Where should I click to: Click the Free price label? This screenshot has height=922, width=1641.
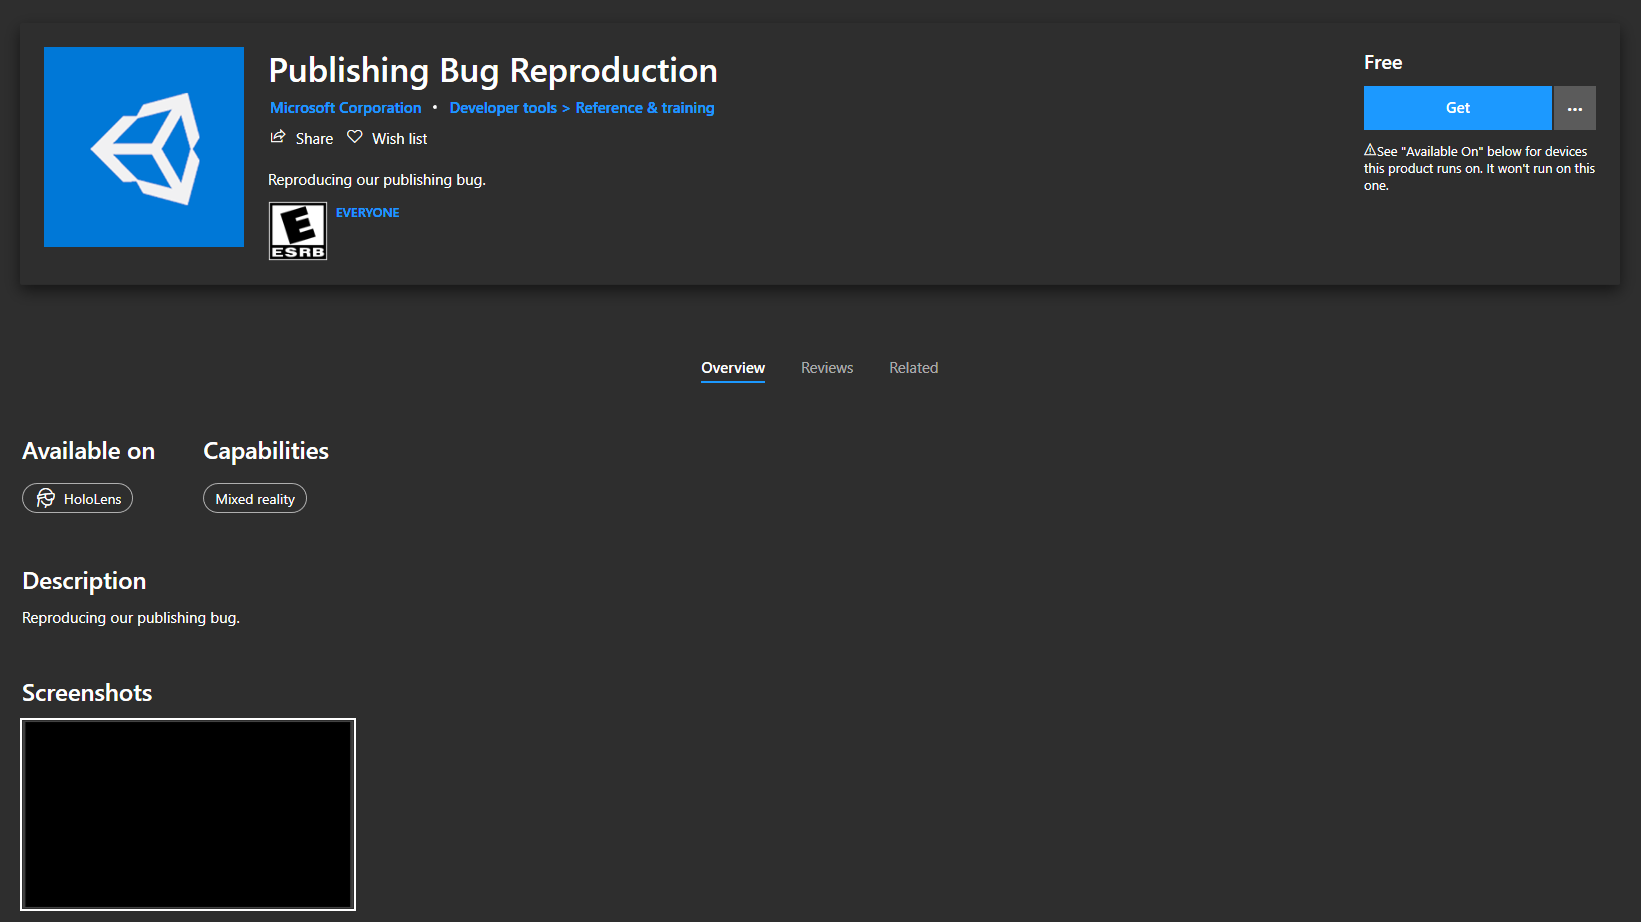[1383, 63]
